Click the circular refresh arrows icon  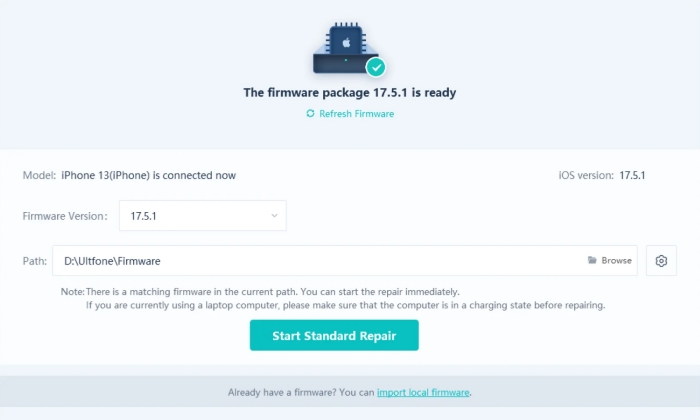tap(310, 114)
